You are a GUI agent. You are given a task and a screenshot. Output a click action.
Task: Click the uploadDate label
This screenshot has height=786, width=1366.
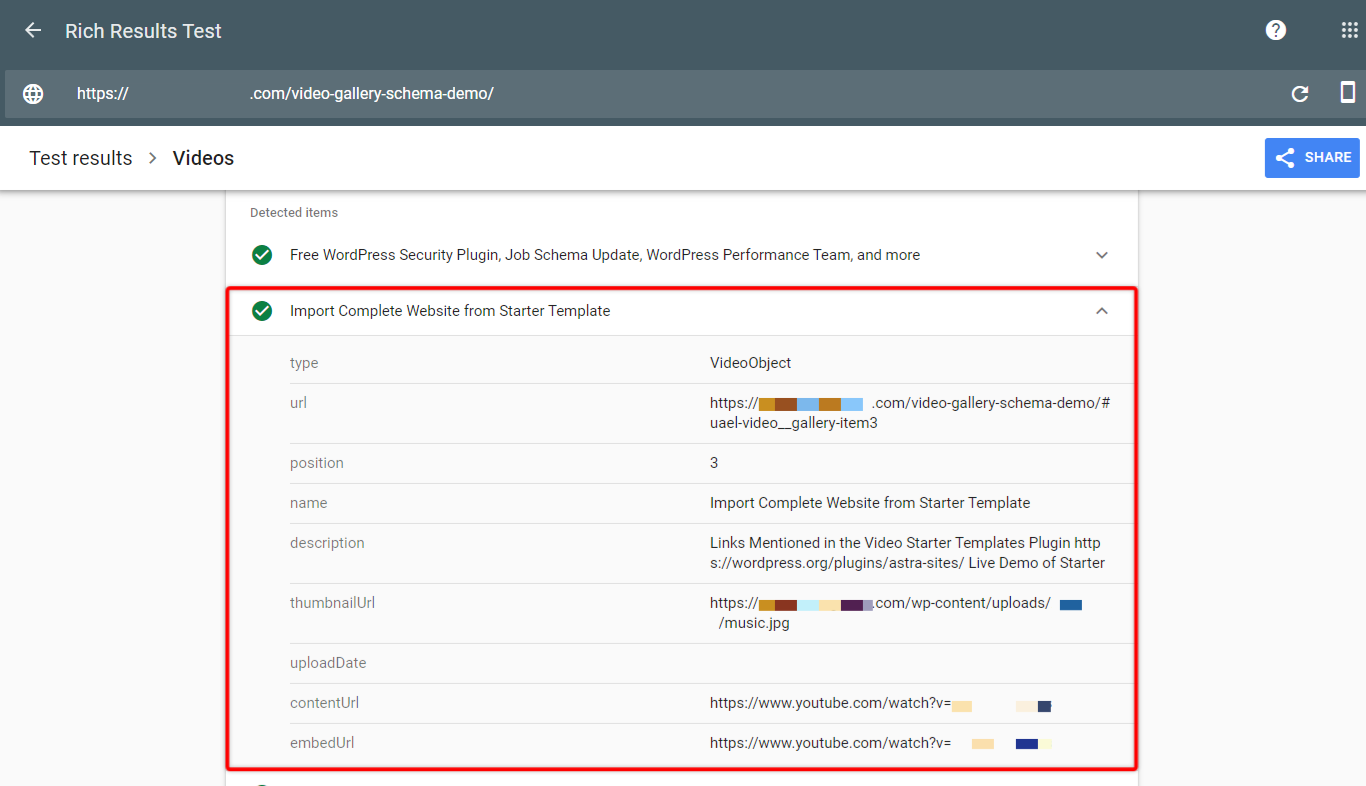coord(328,663)
